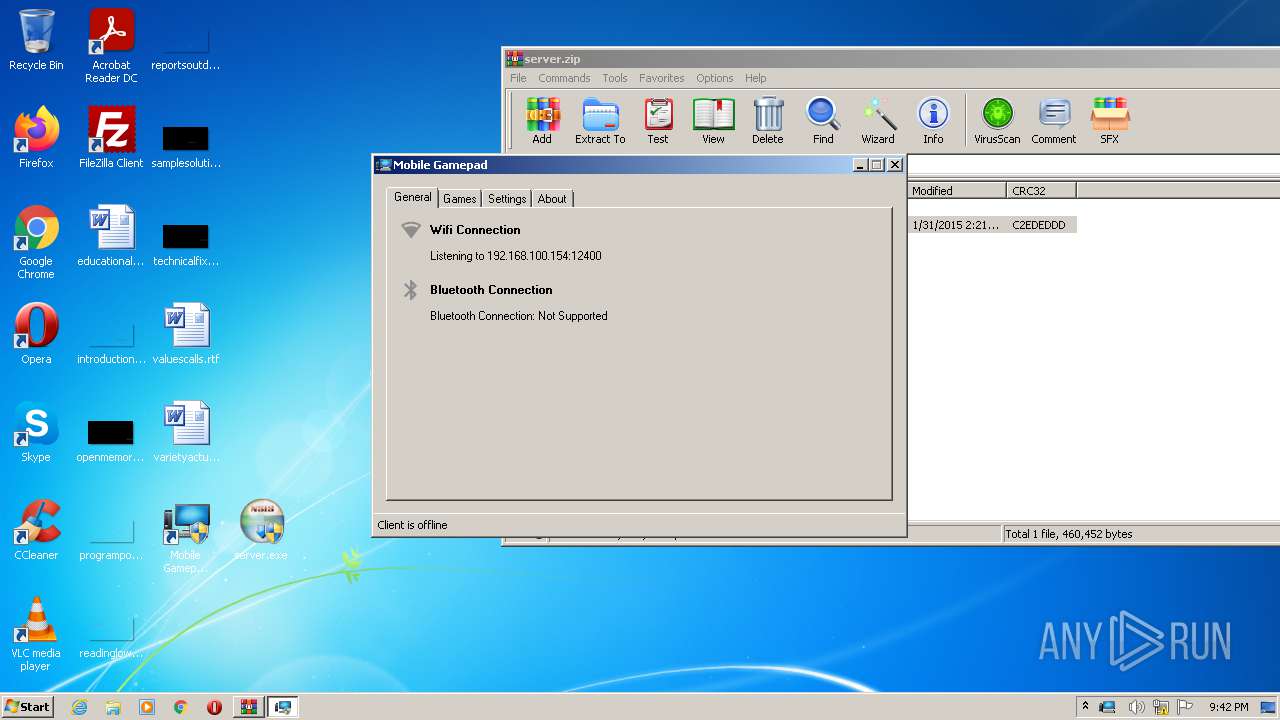This screenshot has height=720, width=1280.
Task: Click the SFX icon in WinRAR toolbar
Action: pos(1110,121)
